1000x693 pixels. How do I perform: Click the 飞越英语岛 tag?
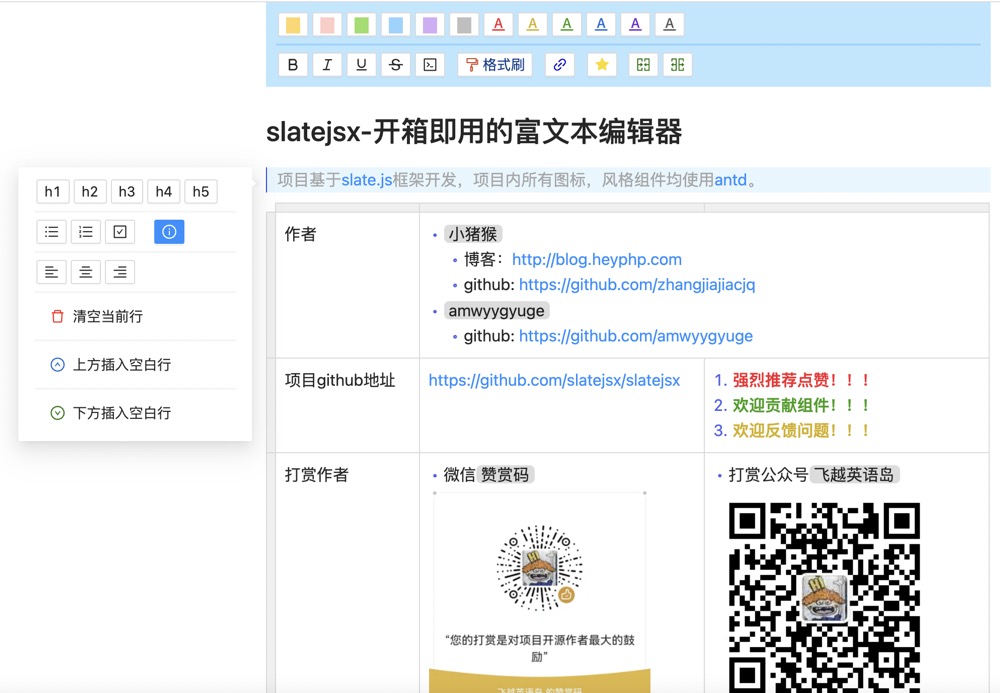coord(855,474)
